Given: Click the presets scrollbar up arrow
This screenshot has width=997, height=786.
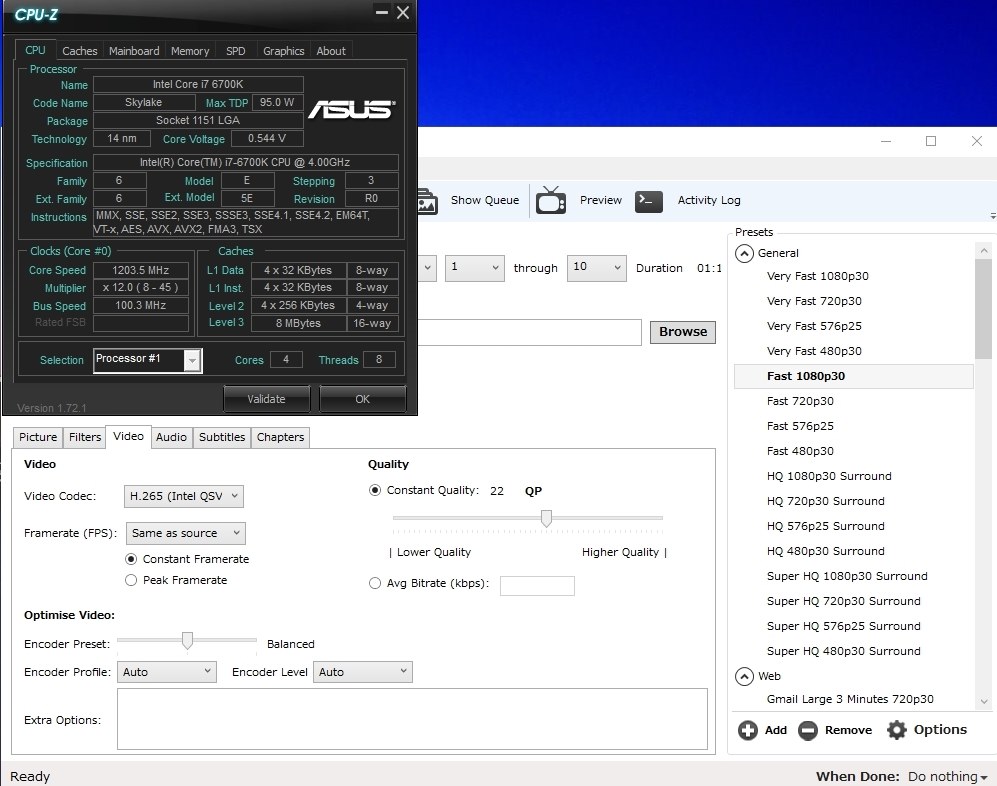Looking at the screenshot, I should pos(984,251).
